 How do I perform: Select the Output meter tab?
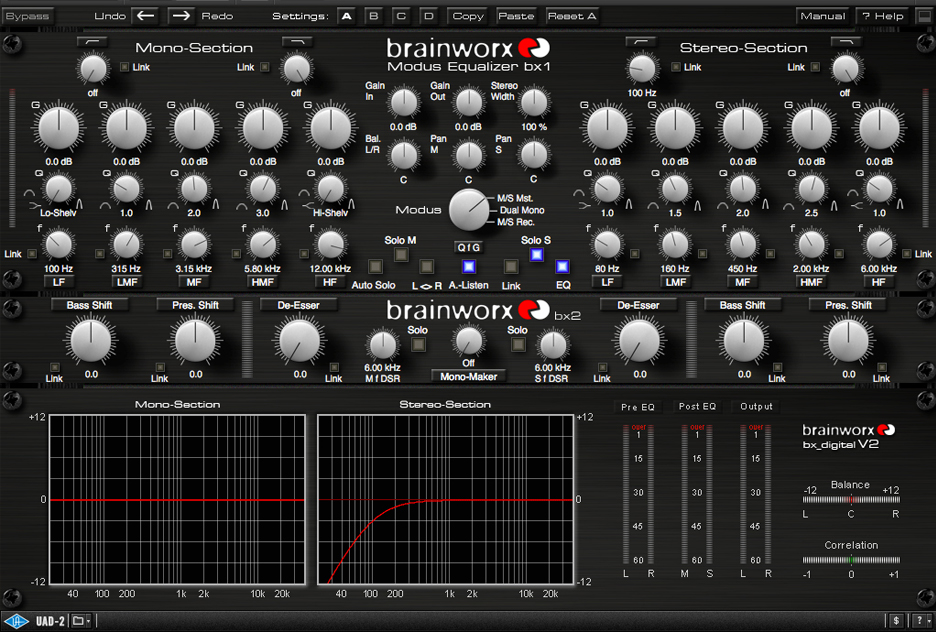point(756,406)
